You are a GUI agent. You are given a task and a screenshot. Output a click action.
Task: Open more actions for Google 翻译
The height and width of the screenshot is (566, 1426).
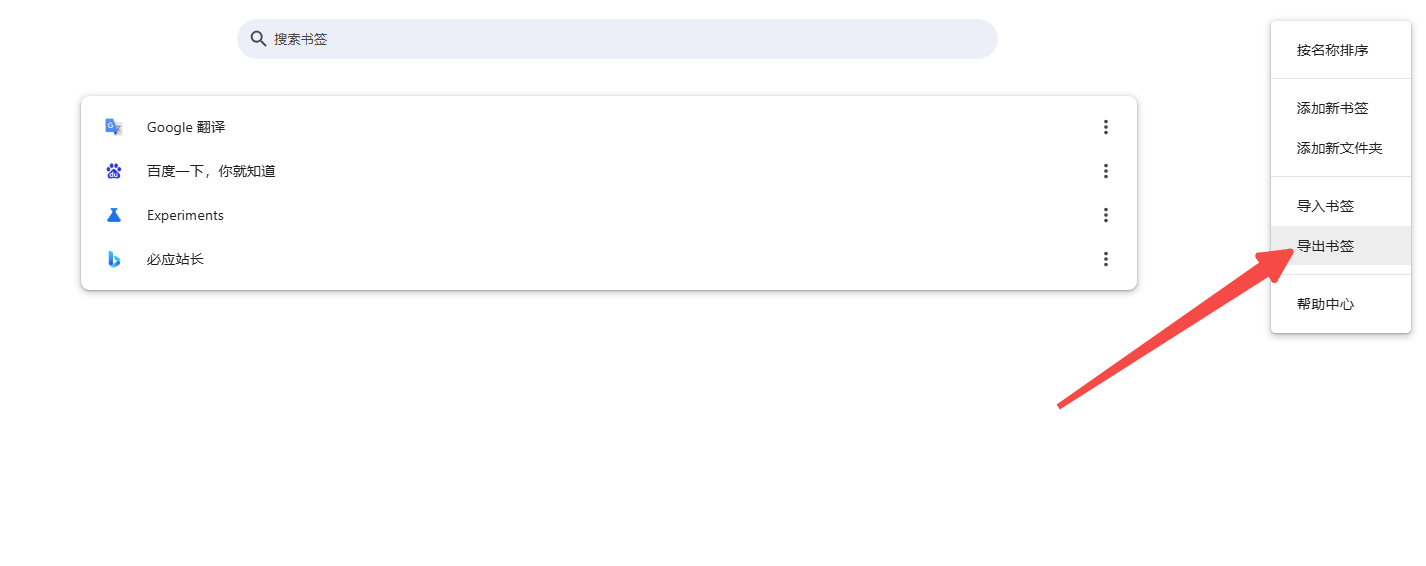1106,127
